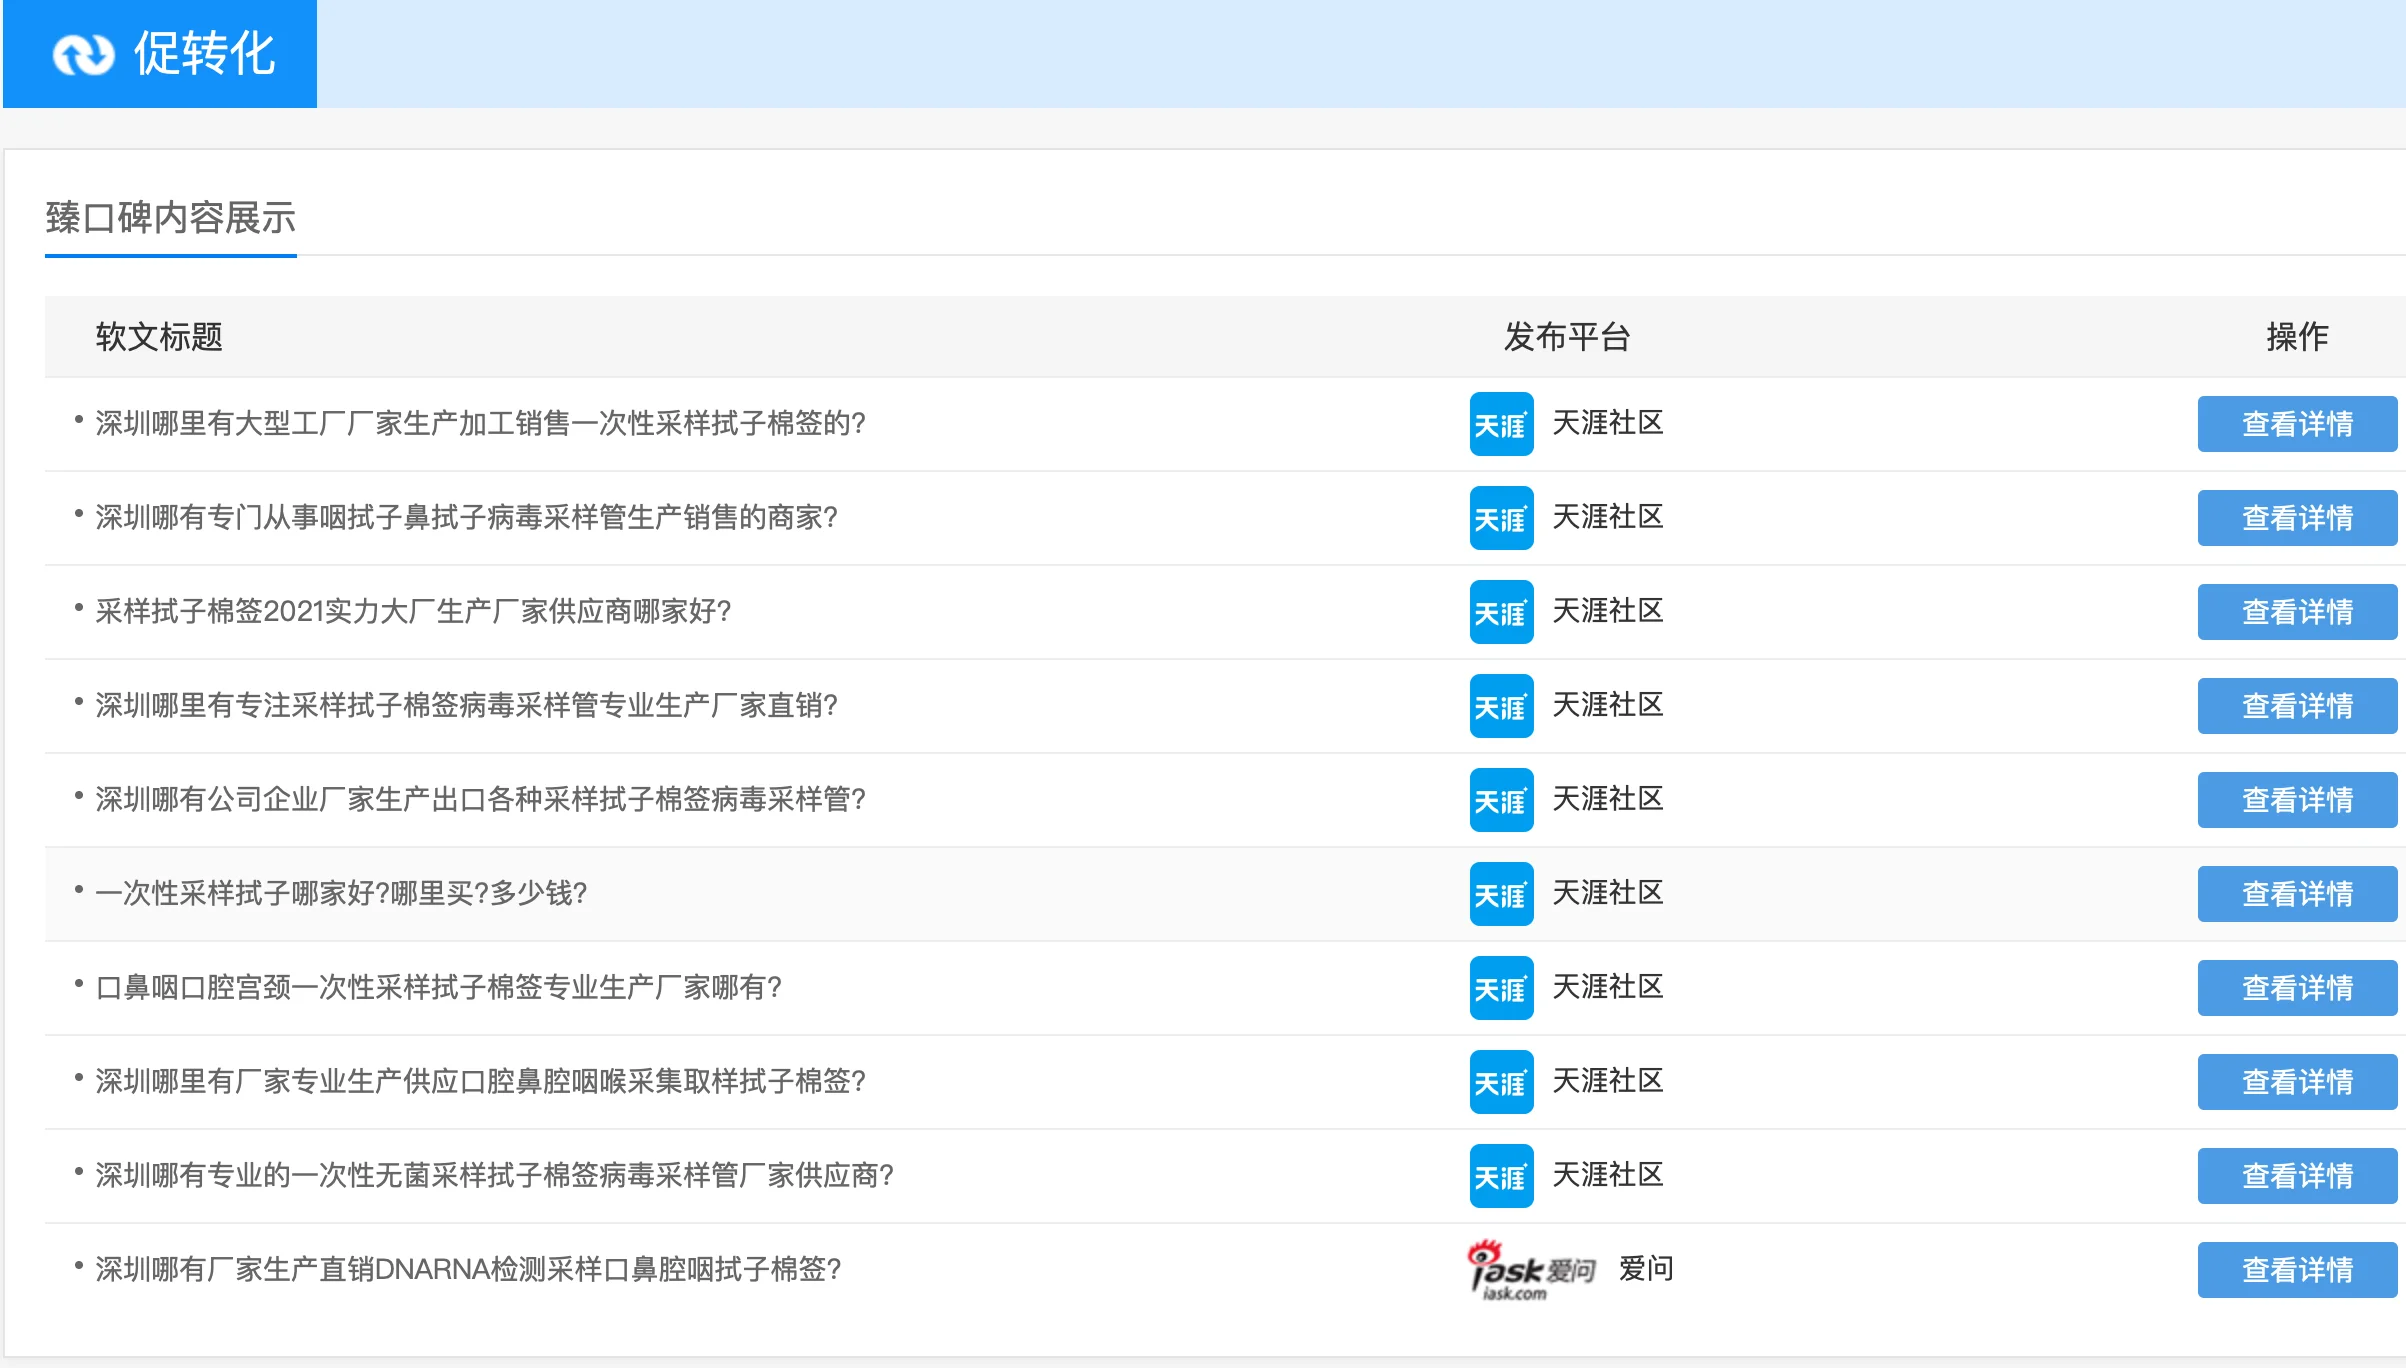Click the 发布平台 column header
Viewport: 2406px width, 1368px height.
[1567, 337]
